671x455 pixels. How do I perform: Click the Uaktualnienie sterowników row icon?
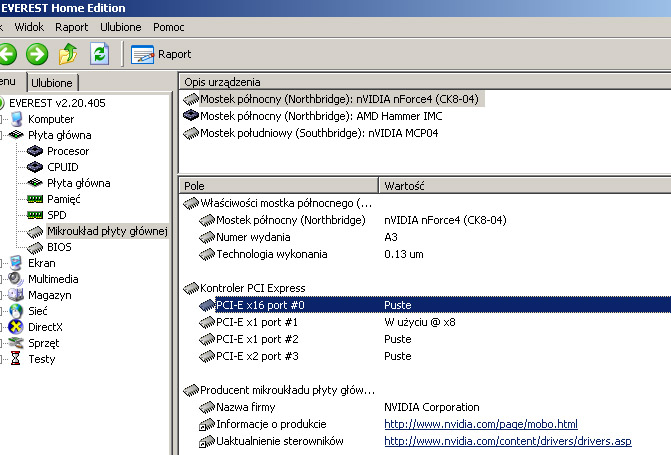click(x=207, y=442)
